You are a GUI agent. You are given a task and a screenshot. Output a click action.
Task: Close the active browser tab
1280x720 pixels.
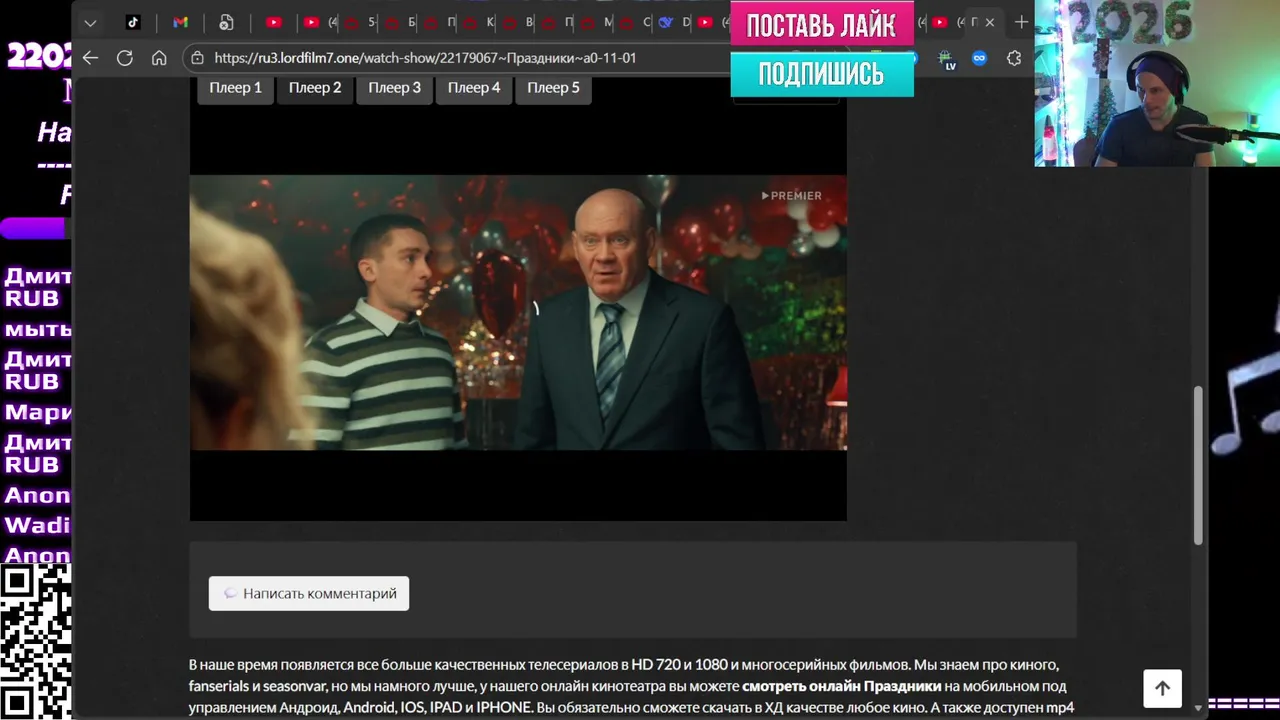[x=990, y=22]
